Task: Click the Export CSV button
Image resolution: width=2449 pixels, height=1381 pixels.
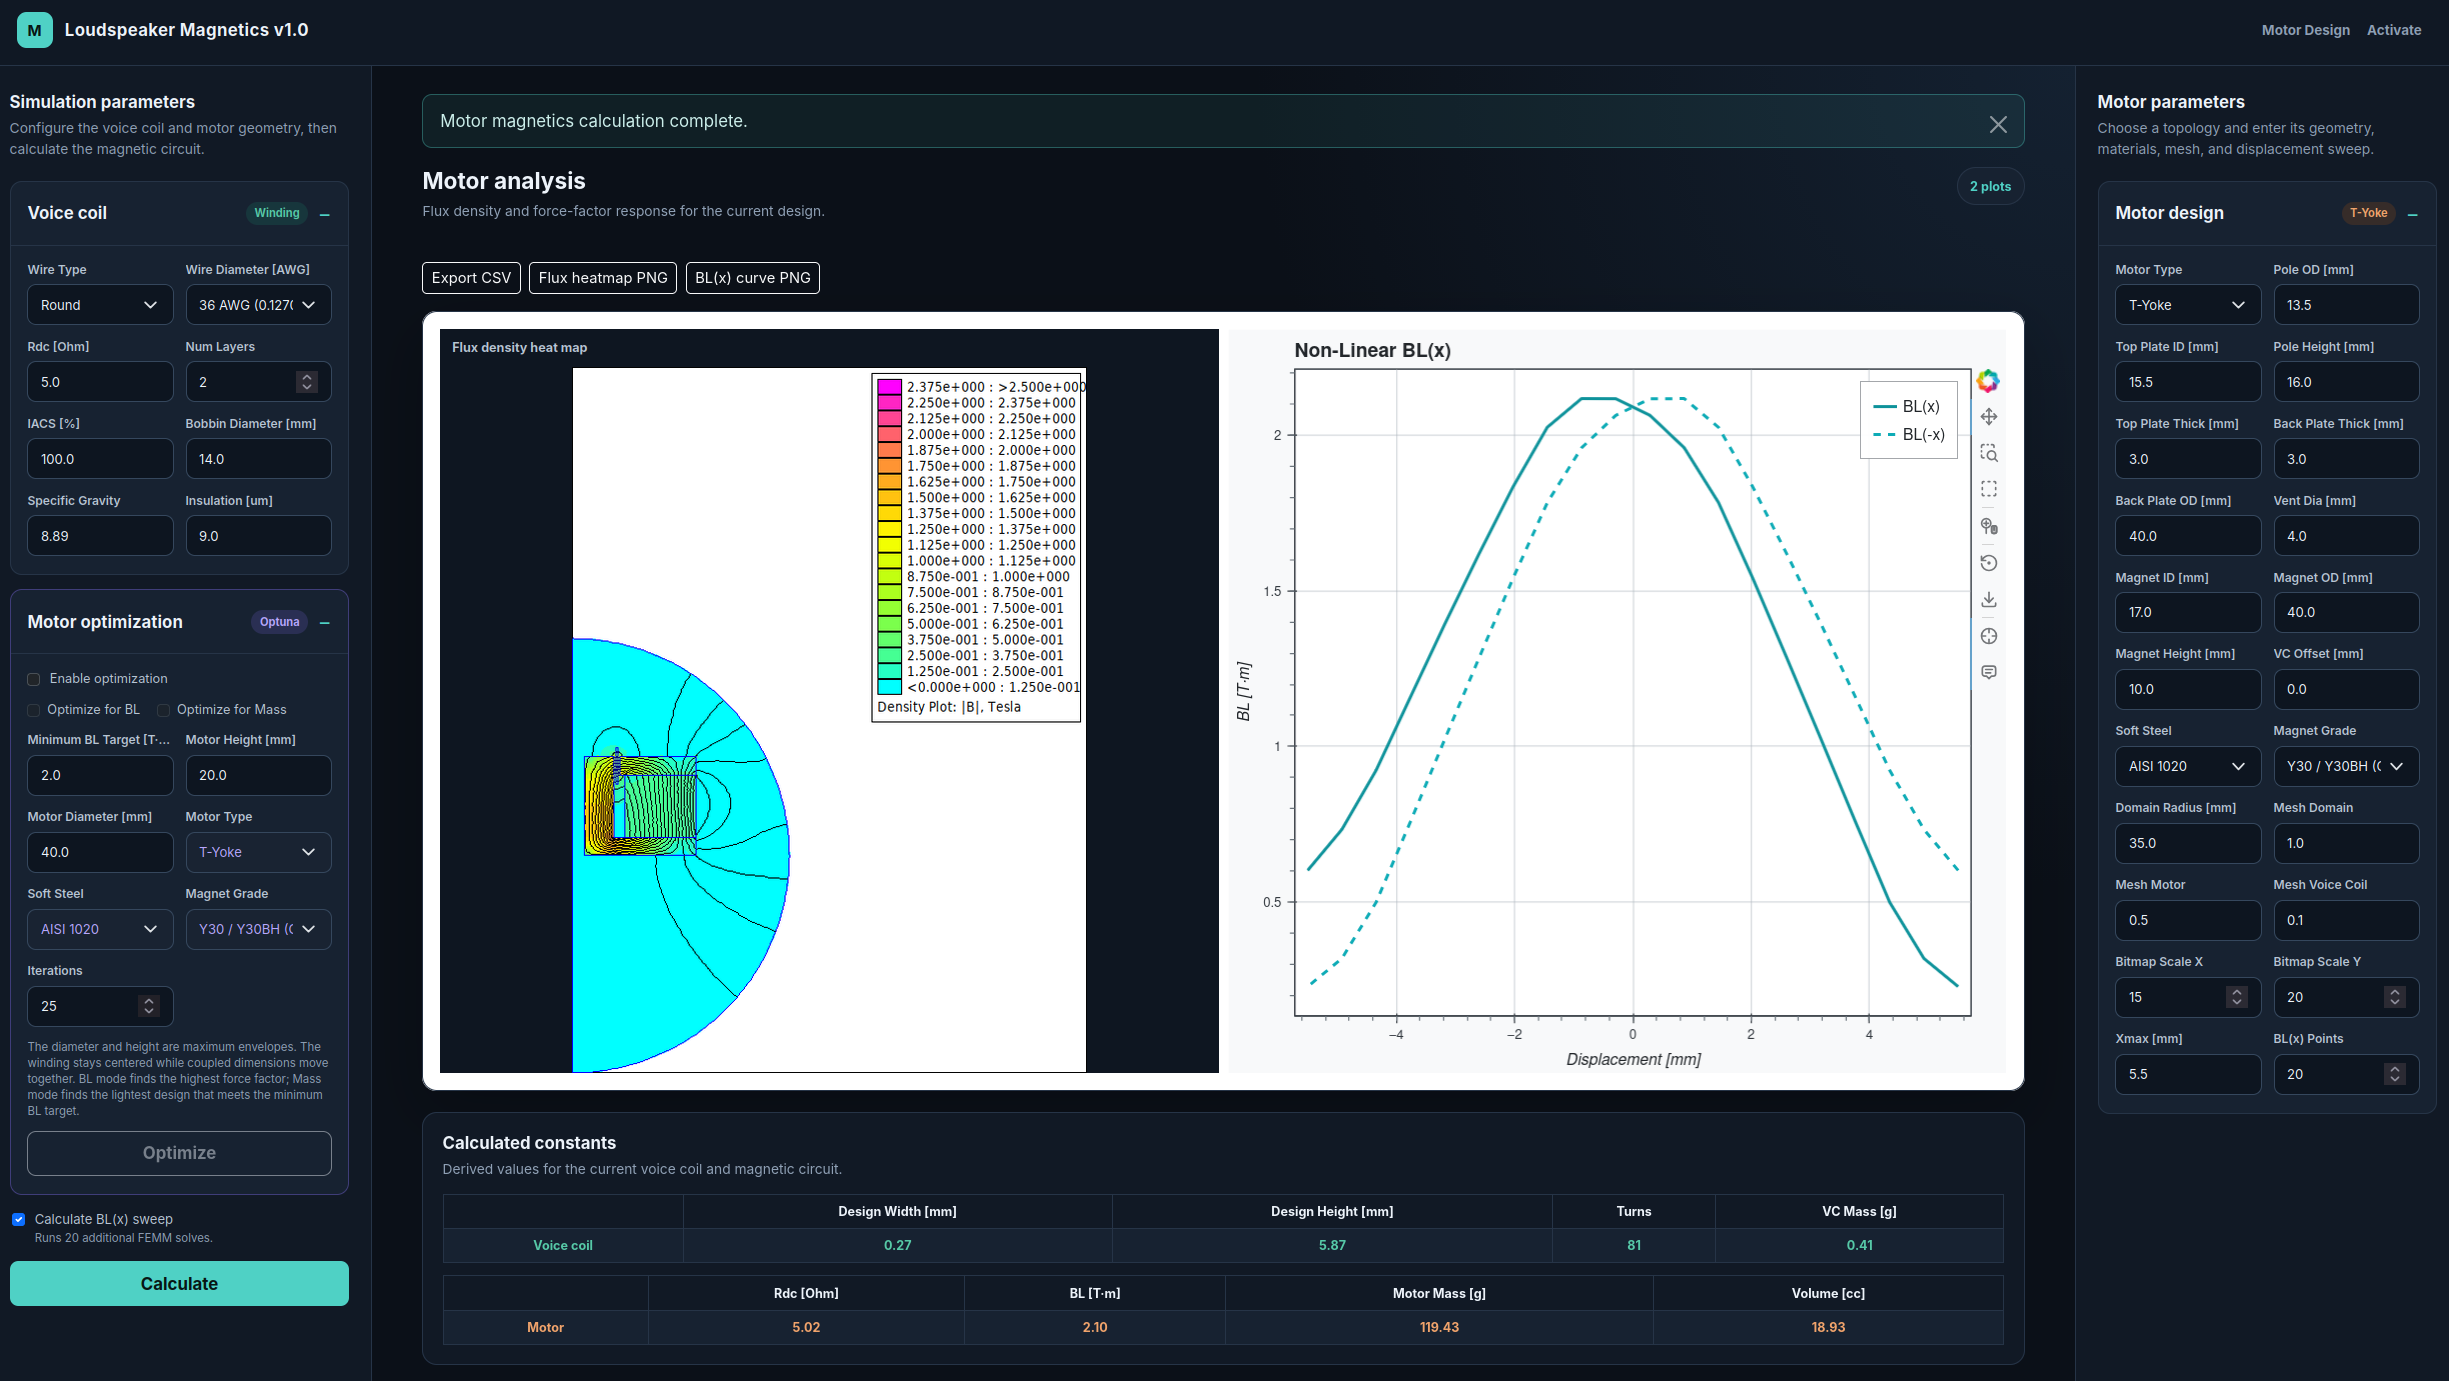Action: (x=471, y=278)
